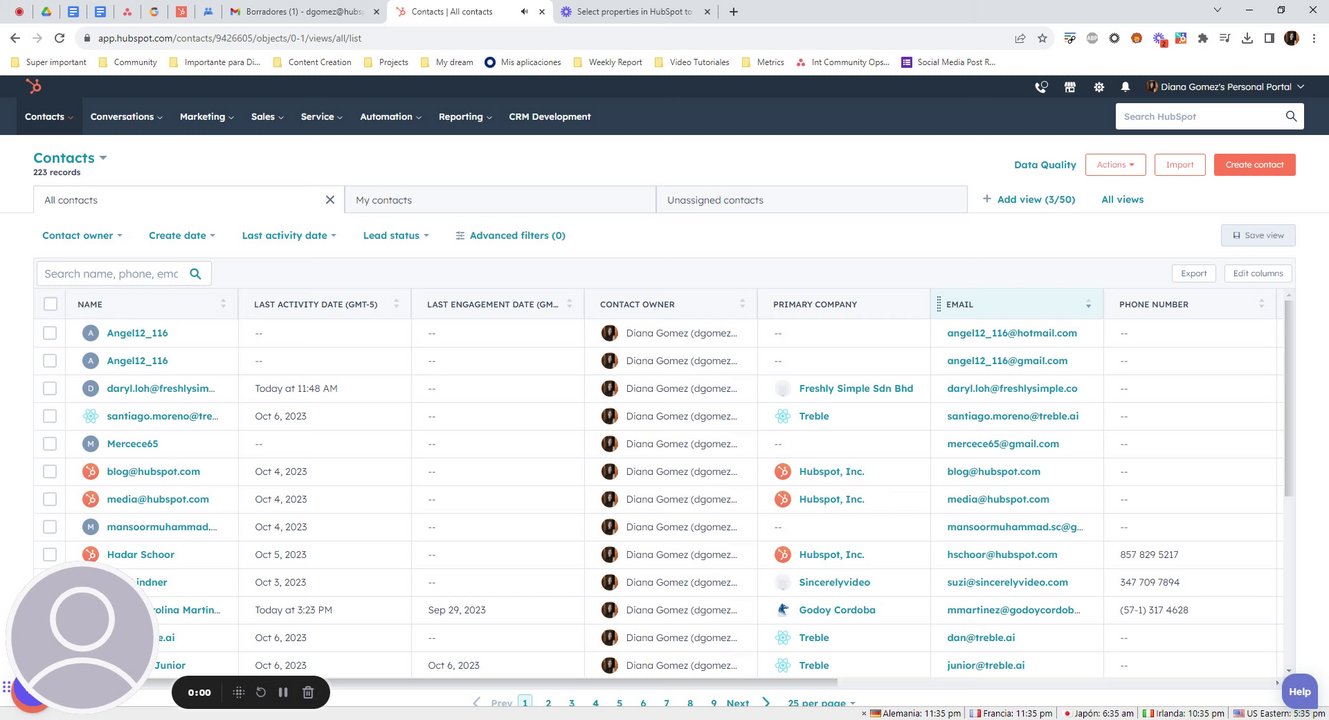Bookmark this page with the star icon
Screen dimensions: 1329x720
[x=1042, y=38]
